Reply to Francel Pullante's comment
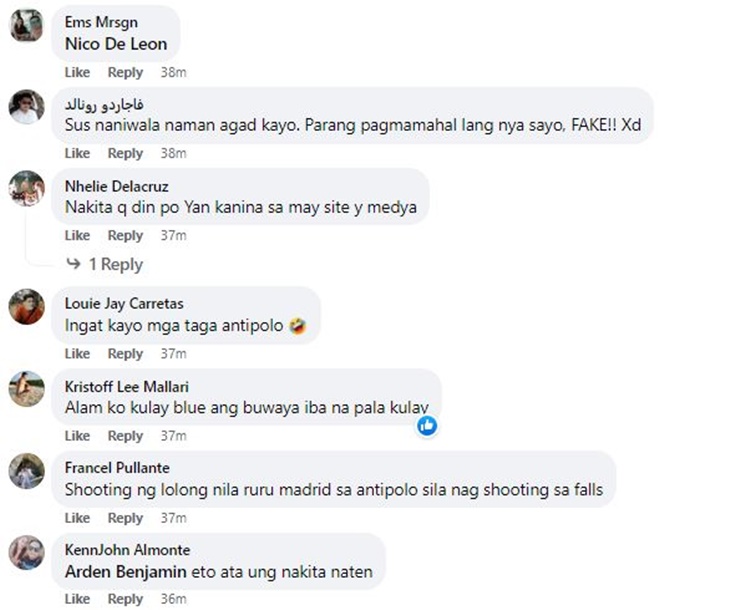 (125, 518)
